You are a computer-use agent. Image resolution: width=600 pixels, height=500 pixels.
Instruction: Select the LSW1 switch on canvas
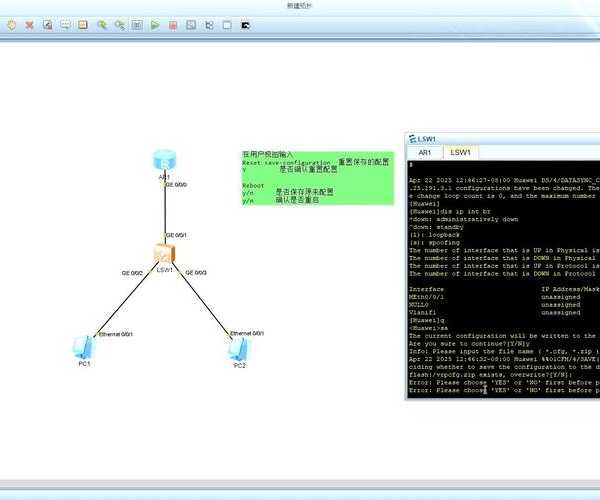tap(164, 255)
